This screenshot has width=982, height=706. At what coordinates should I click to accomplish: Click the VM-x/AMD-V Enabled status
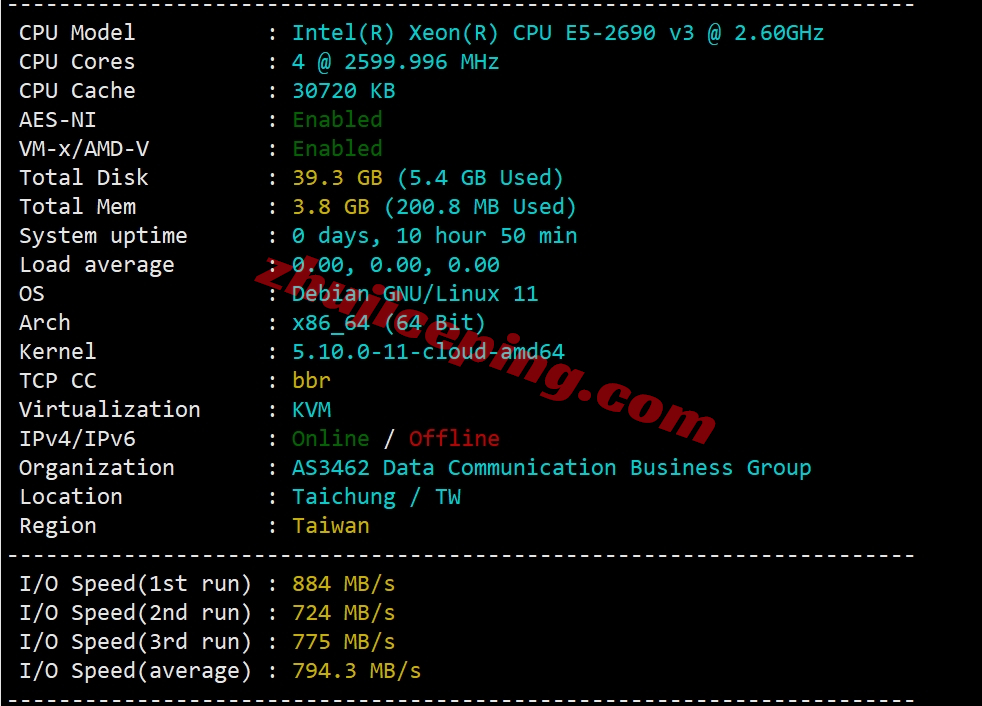click(x=337, y=148)
